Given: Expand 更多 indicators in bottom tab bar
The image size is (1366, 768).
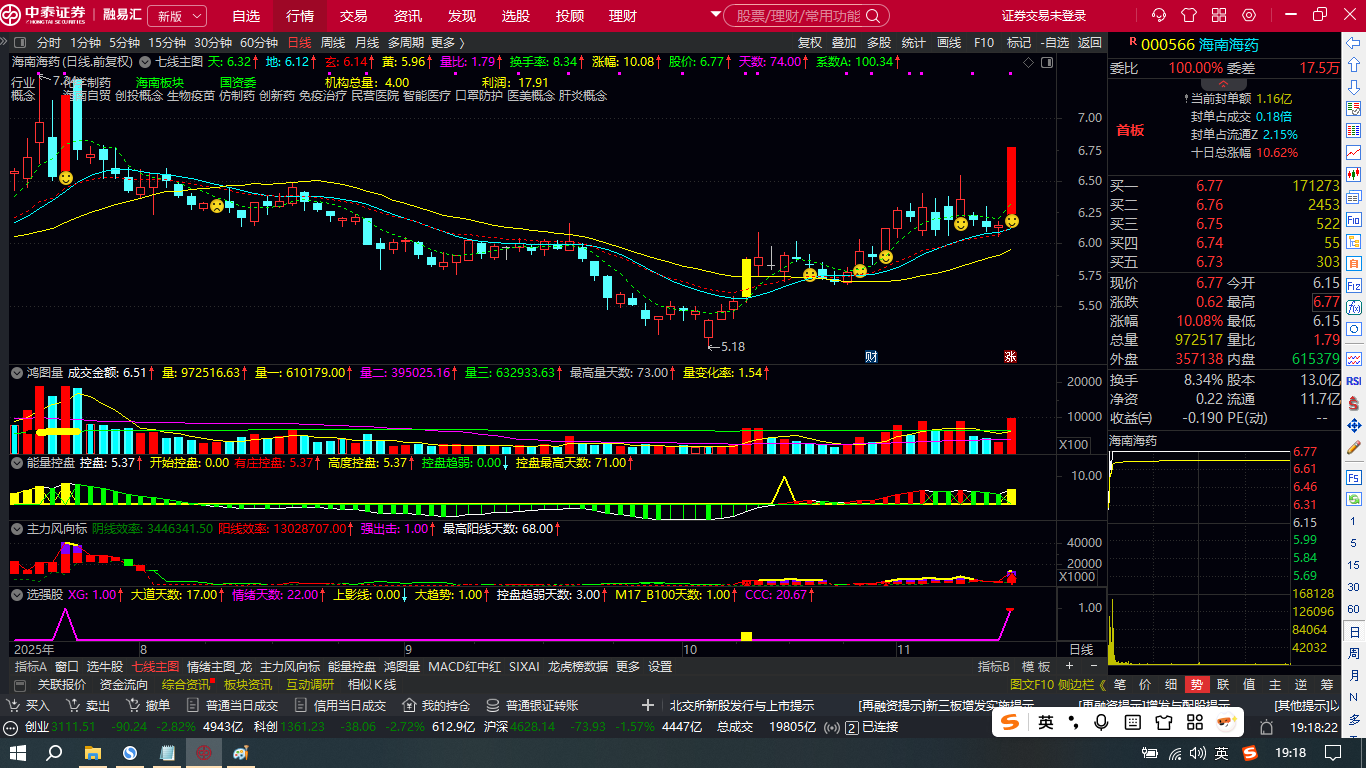Looking at the screenshot, I should [628, 666].
